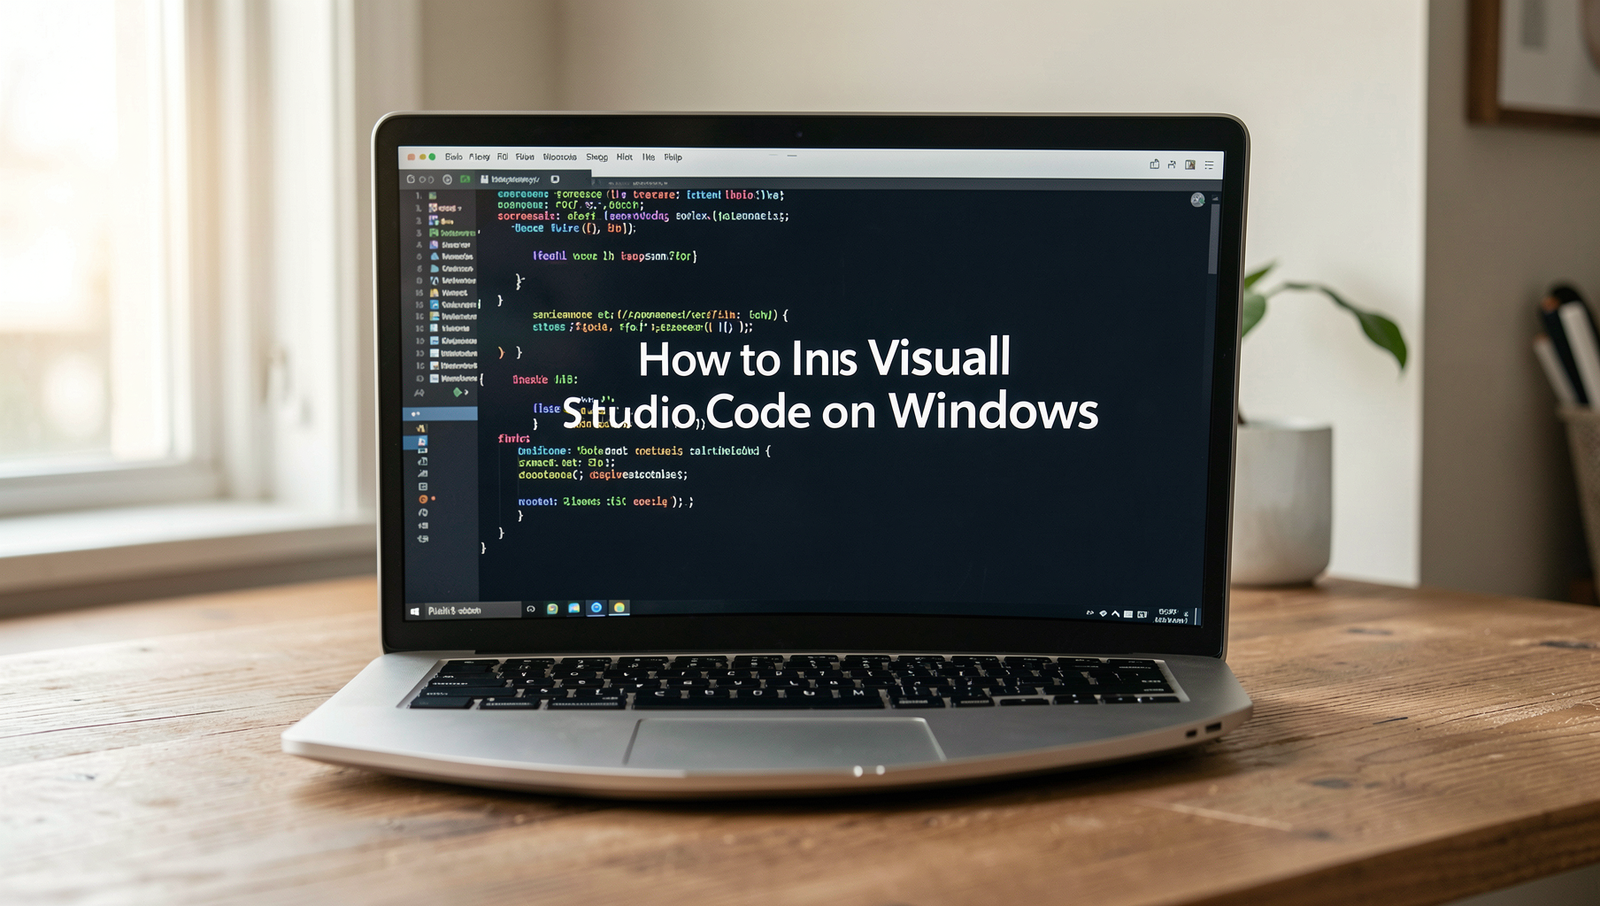Click the bottom-most icon in lower sidebar
This screenshot has width=1600, height=906.
[423, 539]
